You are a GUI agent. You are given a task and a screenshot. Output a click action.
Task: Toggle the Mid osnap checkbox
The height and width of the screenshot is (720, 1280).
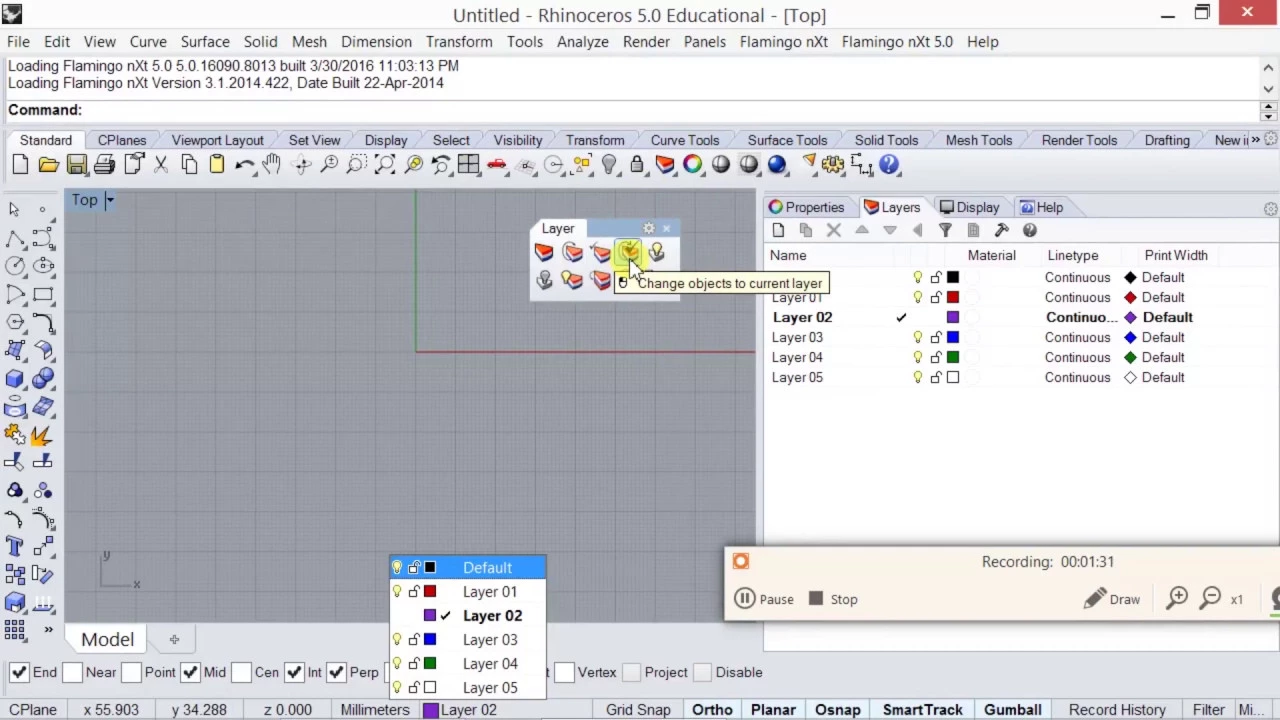(x=190, y=672)
